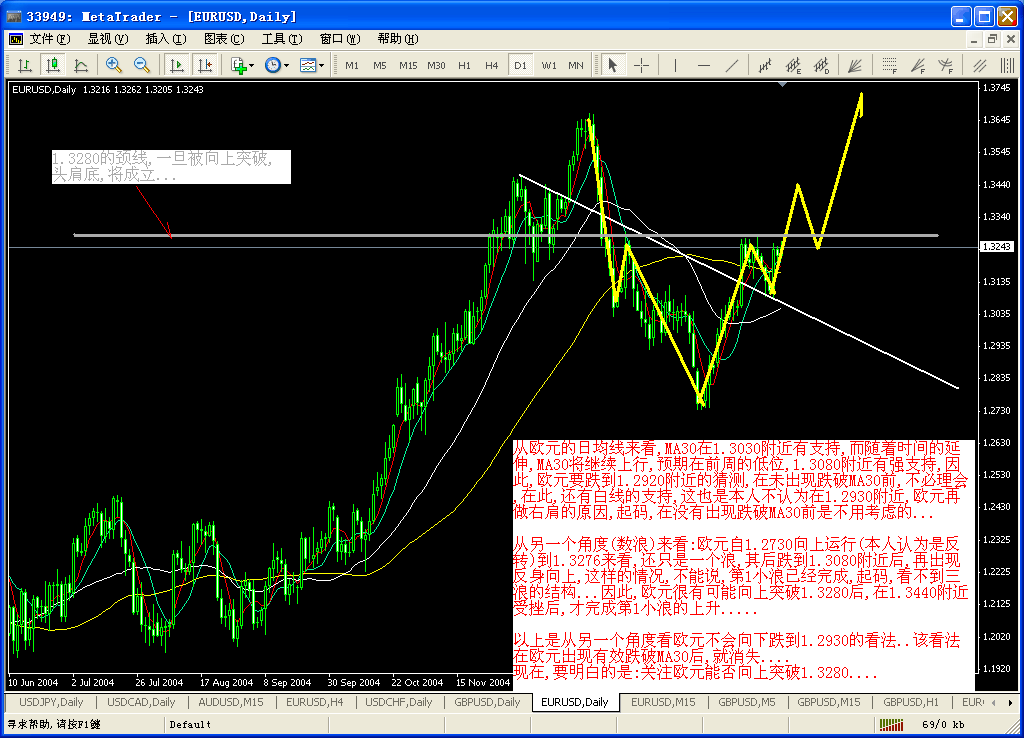Image resolution: width=1024 pixels, height=738 pixels.
Task: Open the chart template dropdown
Action: (312, 65)
